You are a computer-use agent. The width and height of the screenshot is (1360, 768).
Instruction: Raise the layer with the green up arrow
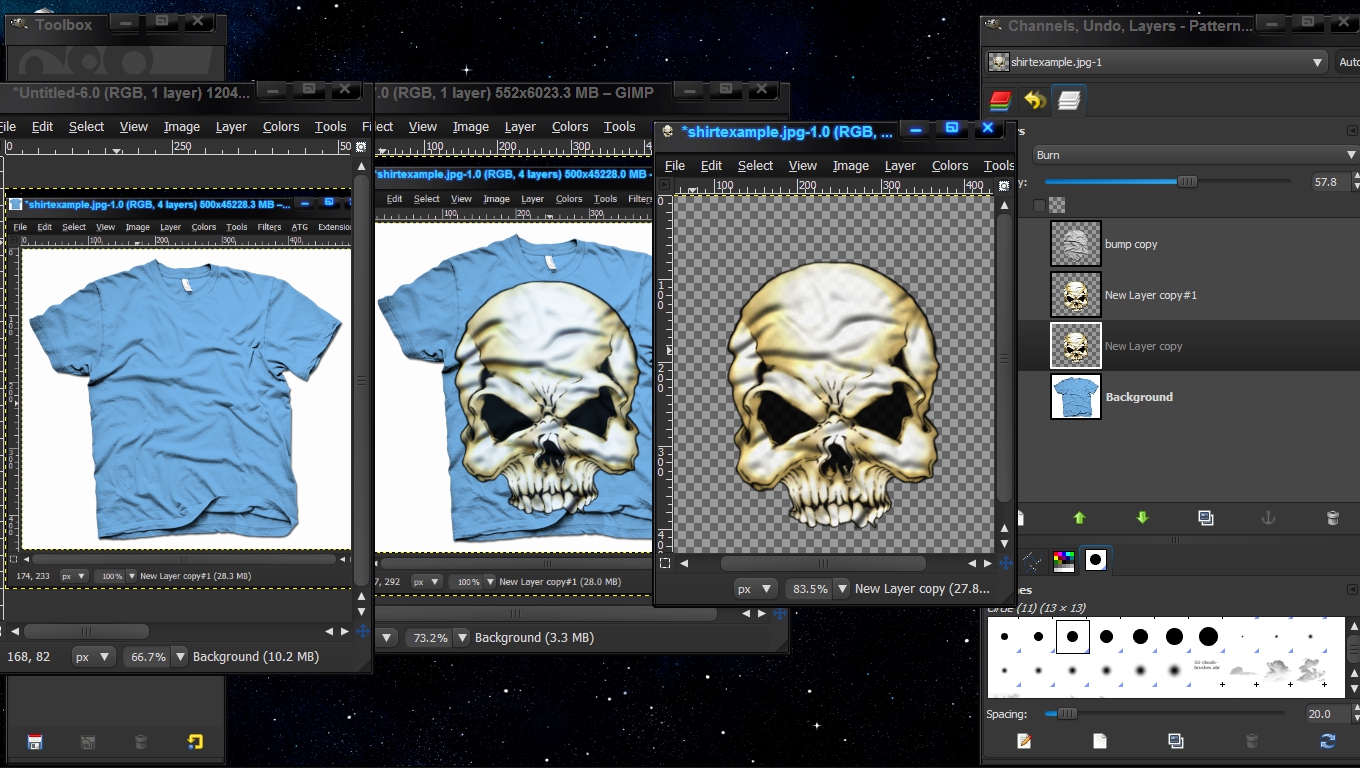(x=1079, y=518)
